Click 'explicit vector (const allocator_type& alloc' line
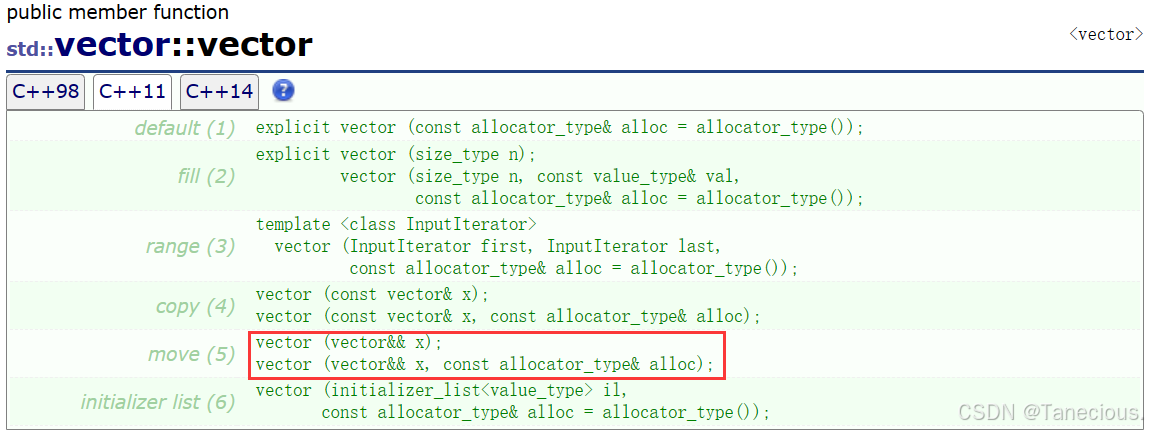 coord(561,127)
